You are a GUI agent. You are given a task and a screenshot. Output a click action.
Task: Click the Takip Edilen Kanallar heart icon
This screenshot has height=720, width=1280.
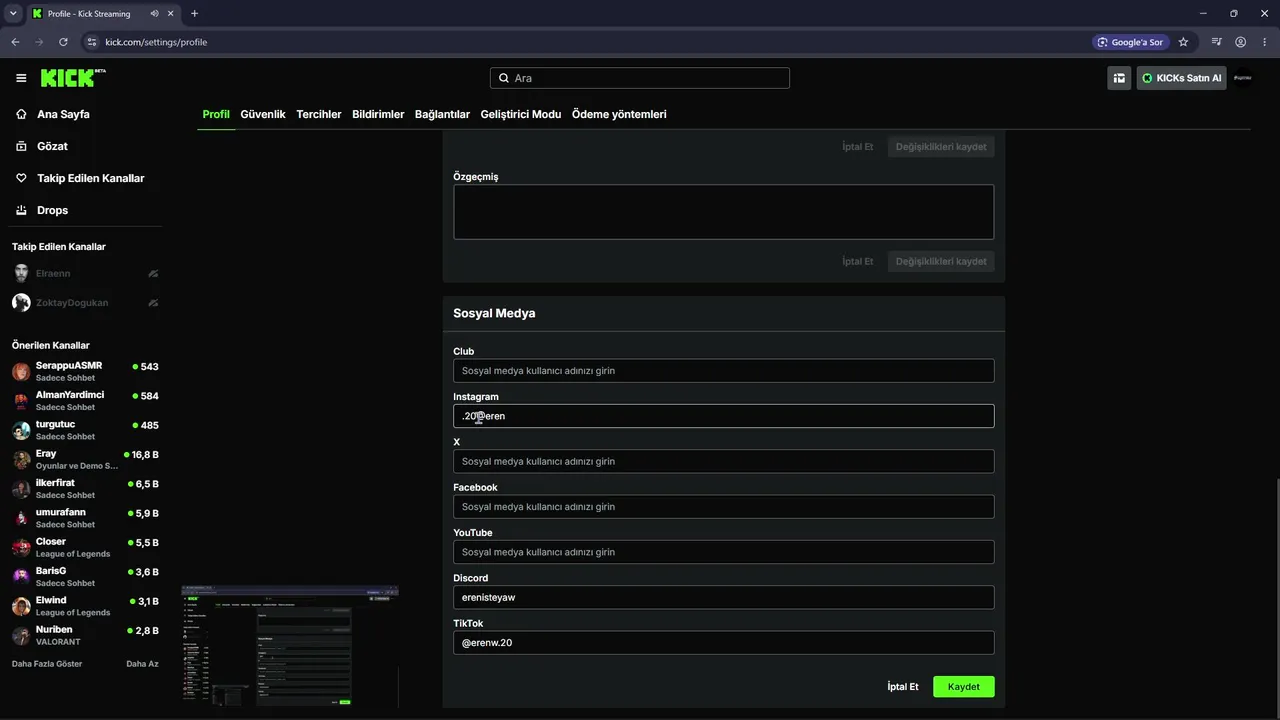(21, 178)
